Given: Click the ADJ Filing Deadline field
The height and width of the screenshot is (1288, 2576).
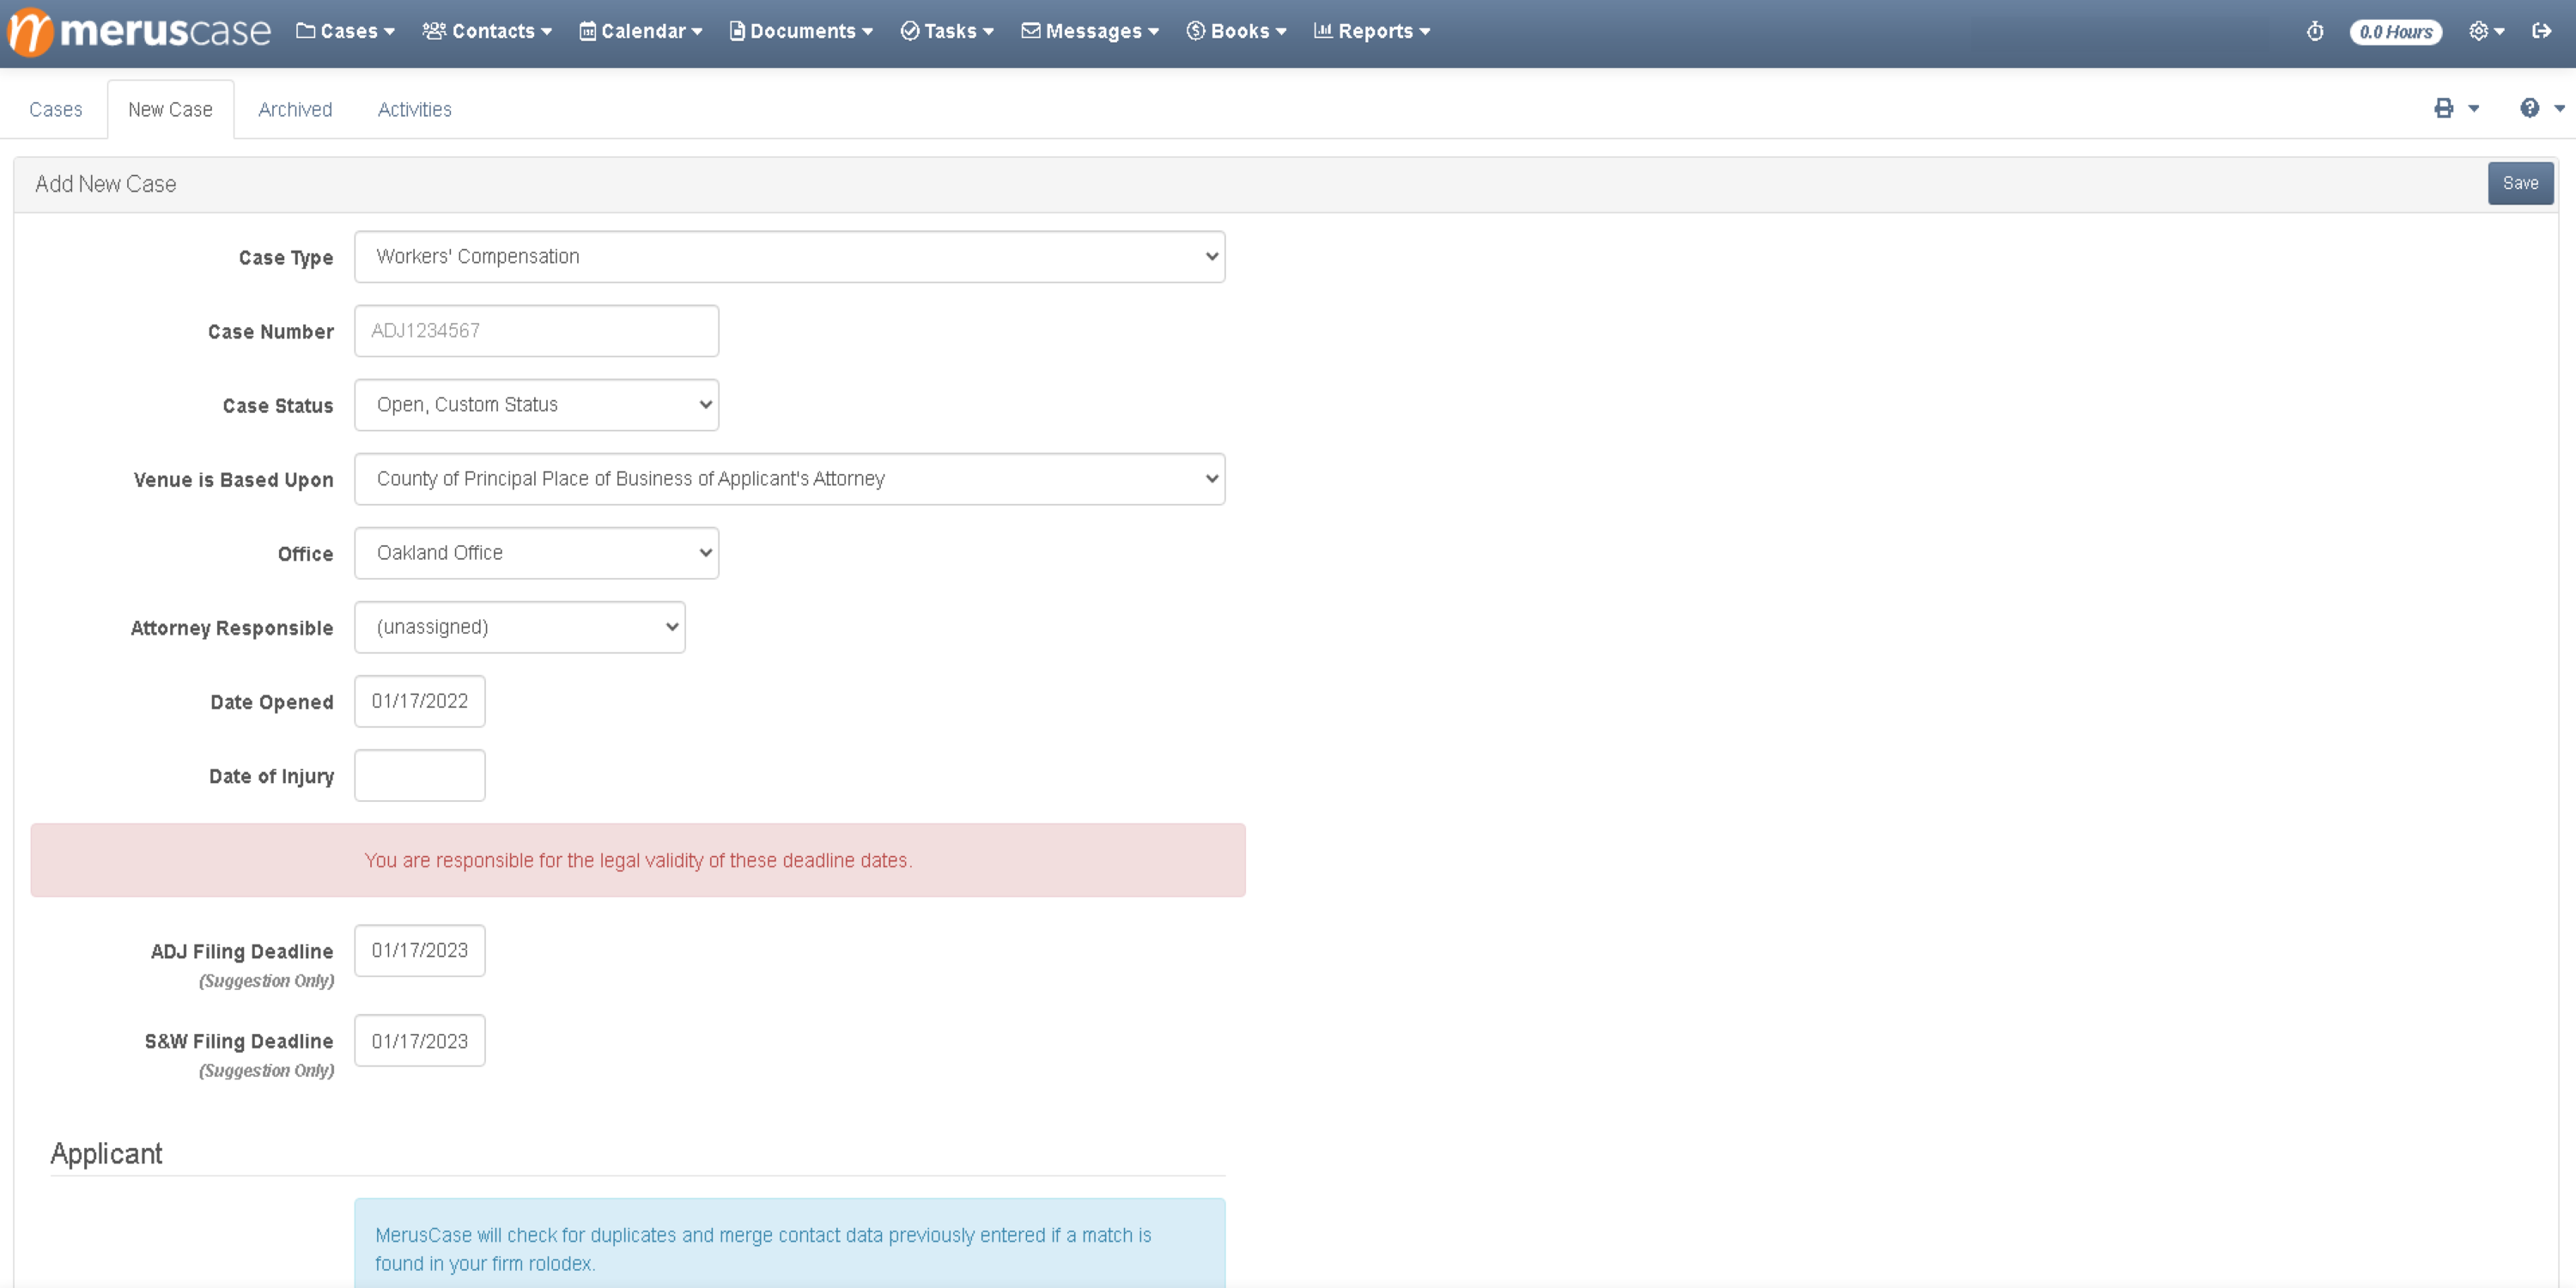Looking at the screenshot, I should (x=419, y=950).
